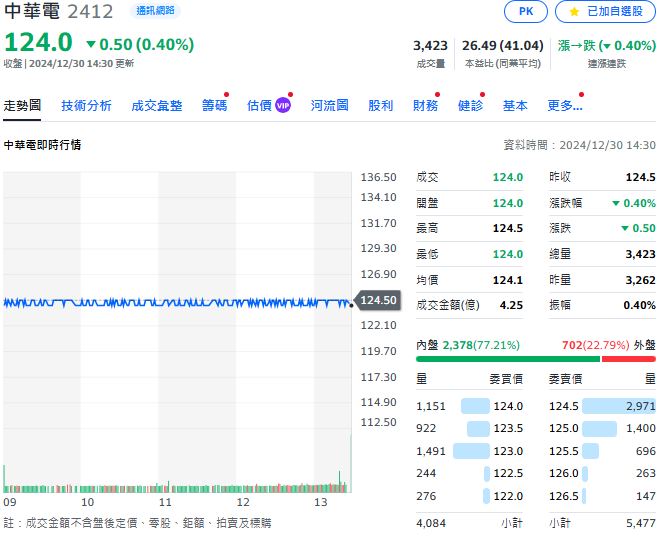Click the bid 小計 4,084 total
The width and height of the screenshot is (662, 540).
point(431,524)
